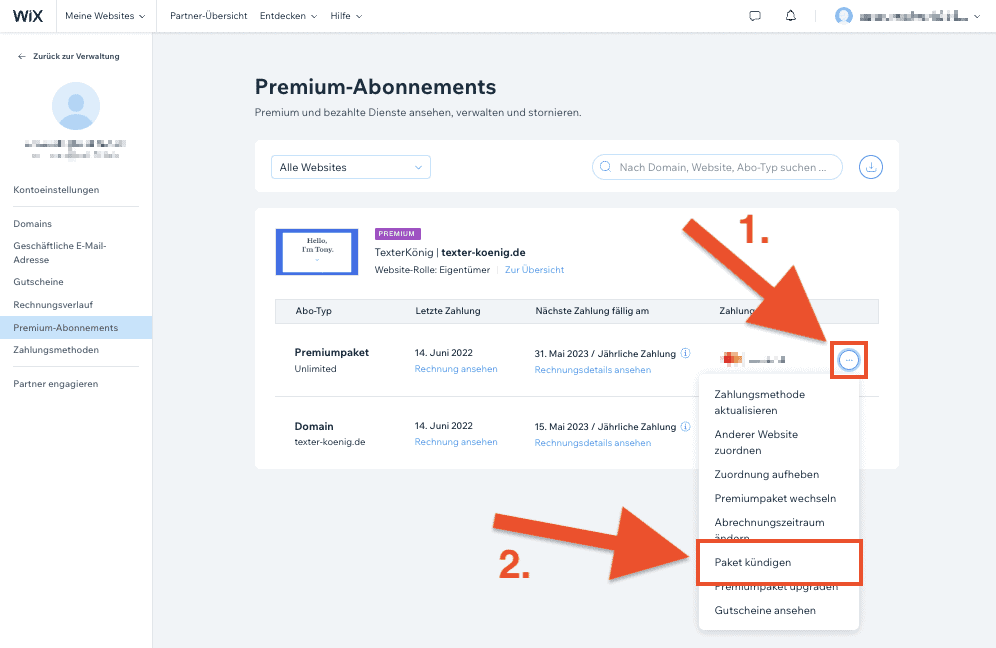
Task: Open Domains in sidebar
Action: tap(32, 224)
